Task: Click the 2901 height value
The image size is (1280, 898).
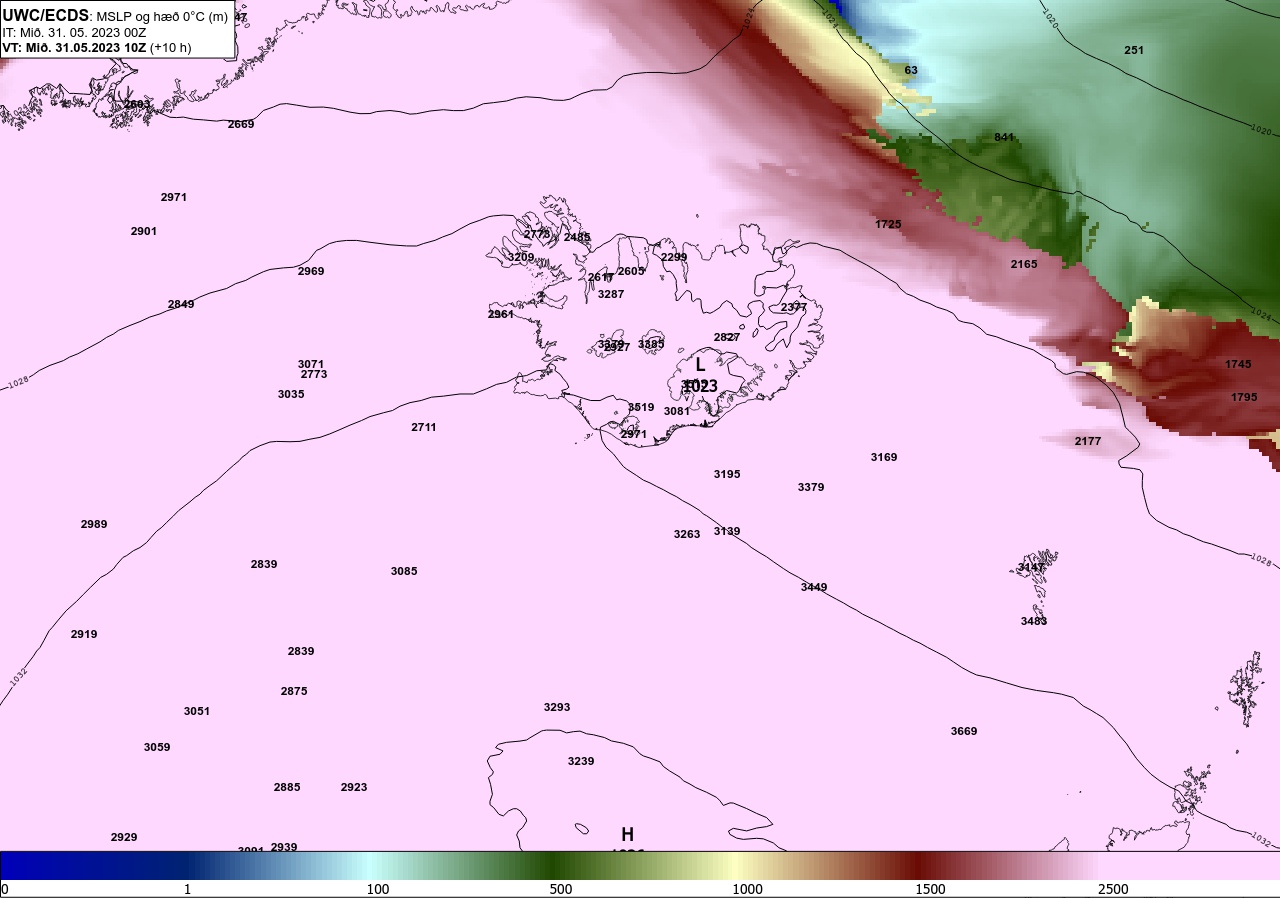Action: (x=144, y=231)
